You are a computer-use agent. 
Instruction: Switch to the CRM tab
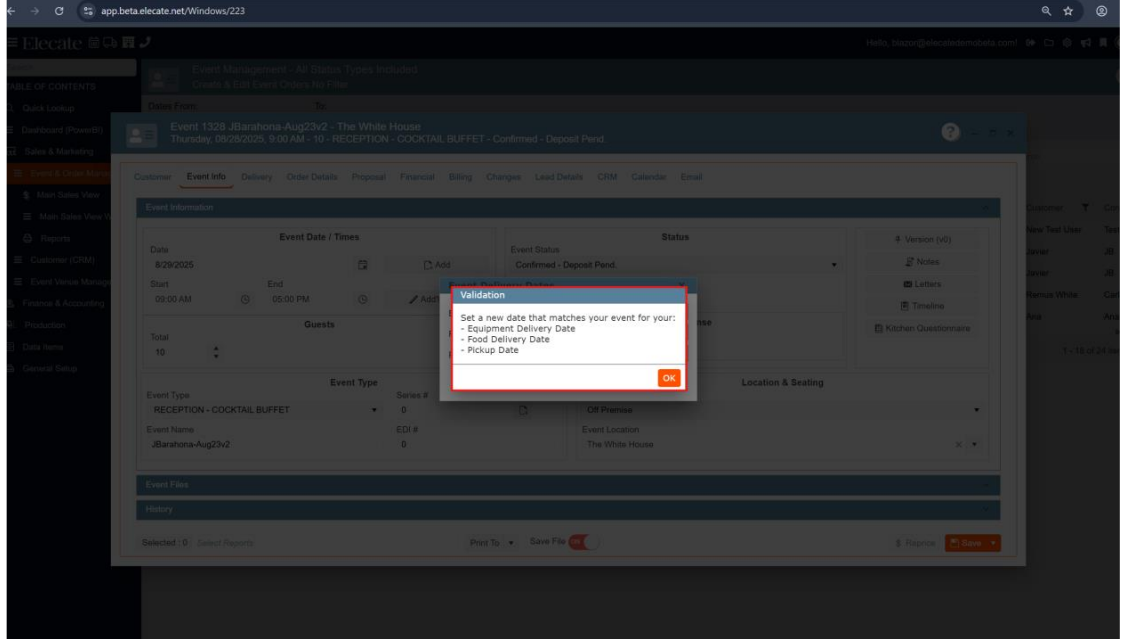click(x=607, y=177)
